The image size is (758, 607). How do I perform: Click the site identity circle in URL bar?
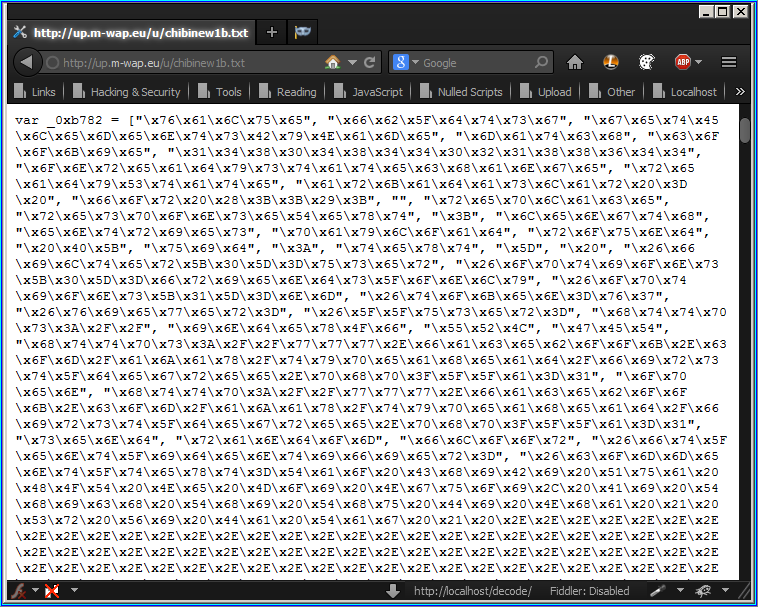(53, 63)
